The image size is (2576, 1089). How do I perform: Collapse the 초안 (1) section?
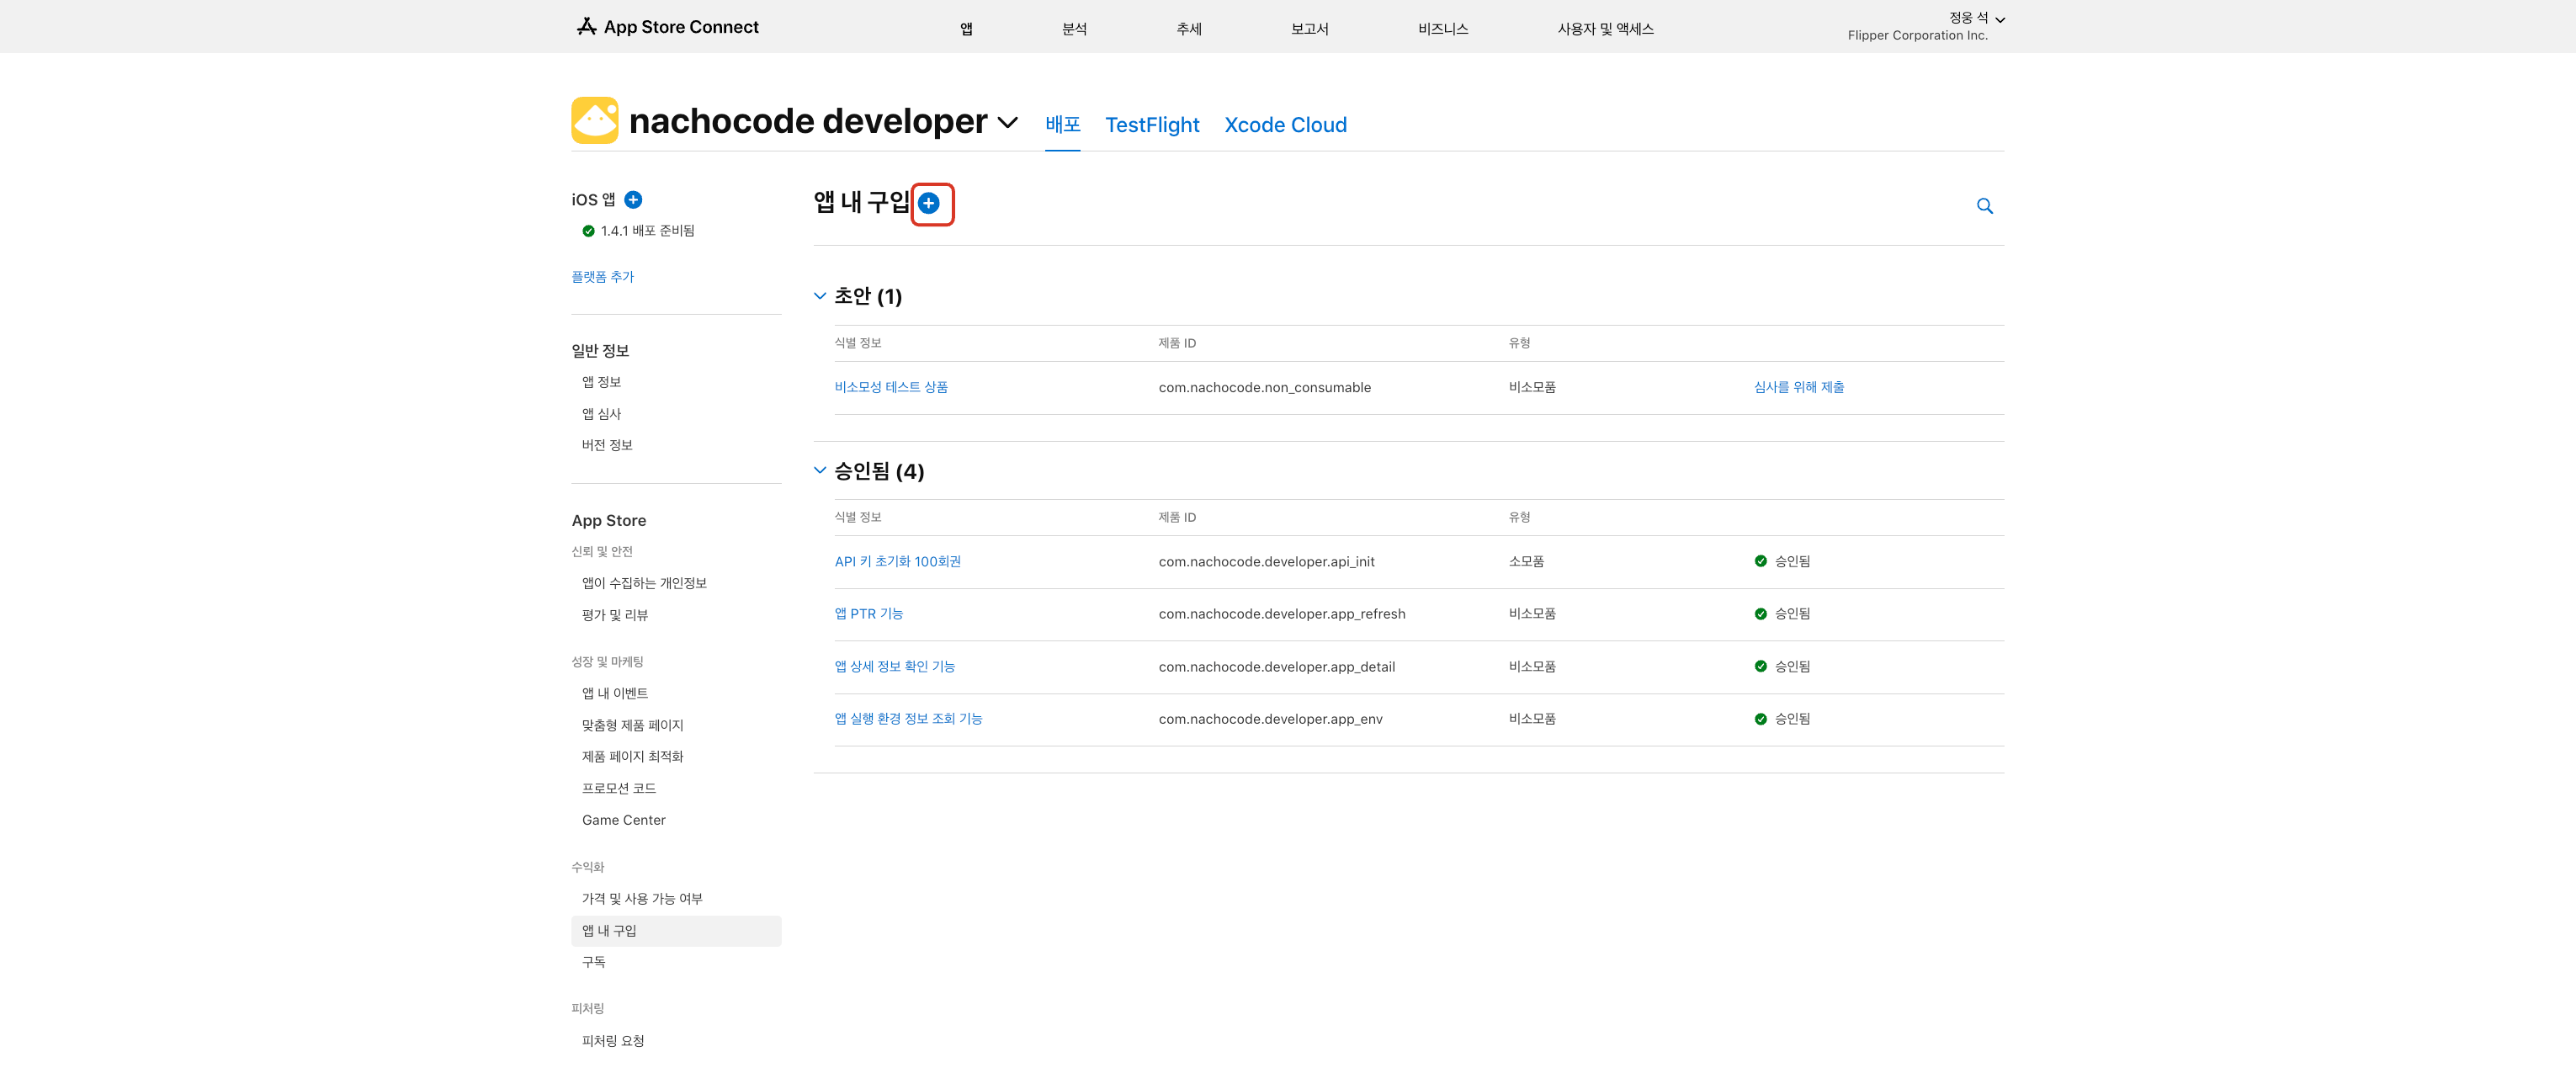820,296
